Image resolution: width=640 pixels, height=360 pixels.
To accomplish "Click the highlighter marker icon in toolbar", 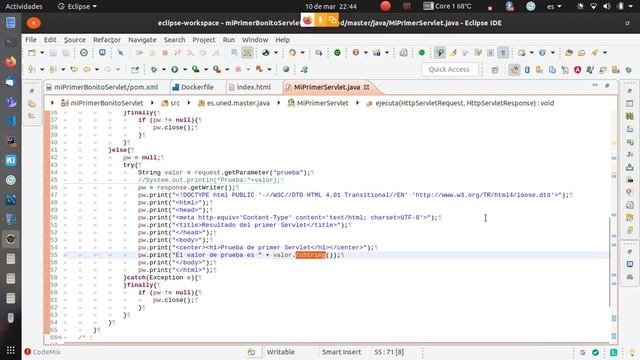I will 453,53.
